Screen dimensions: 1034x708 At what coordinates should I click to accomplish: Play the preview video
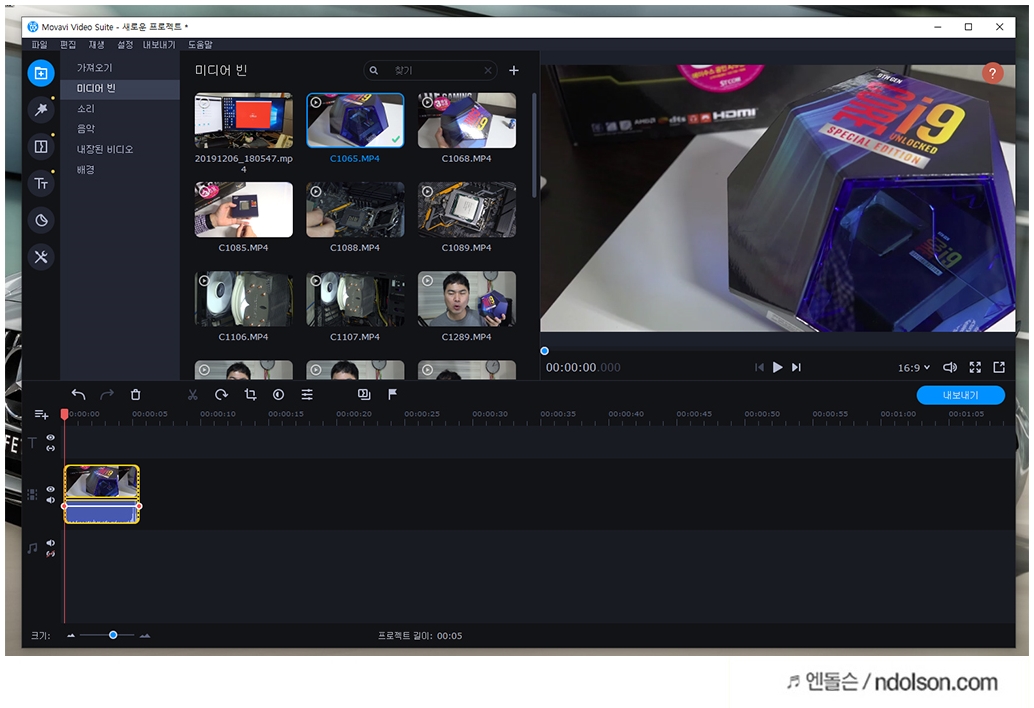tap(777, 367)
